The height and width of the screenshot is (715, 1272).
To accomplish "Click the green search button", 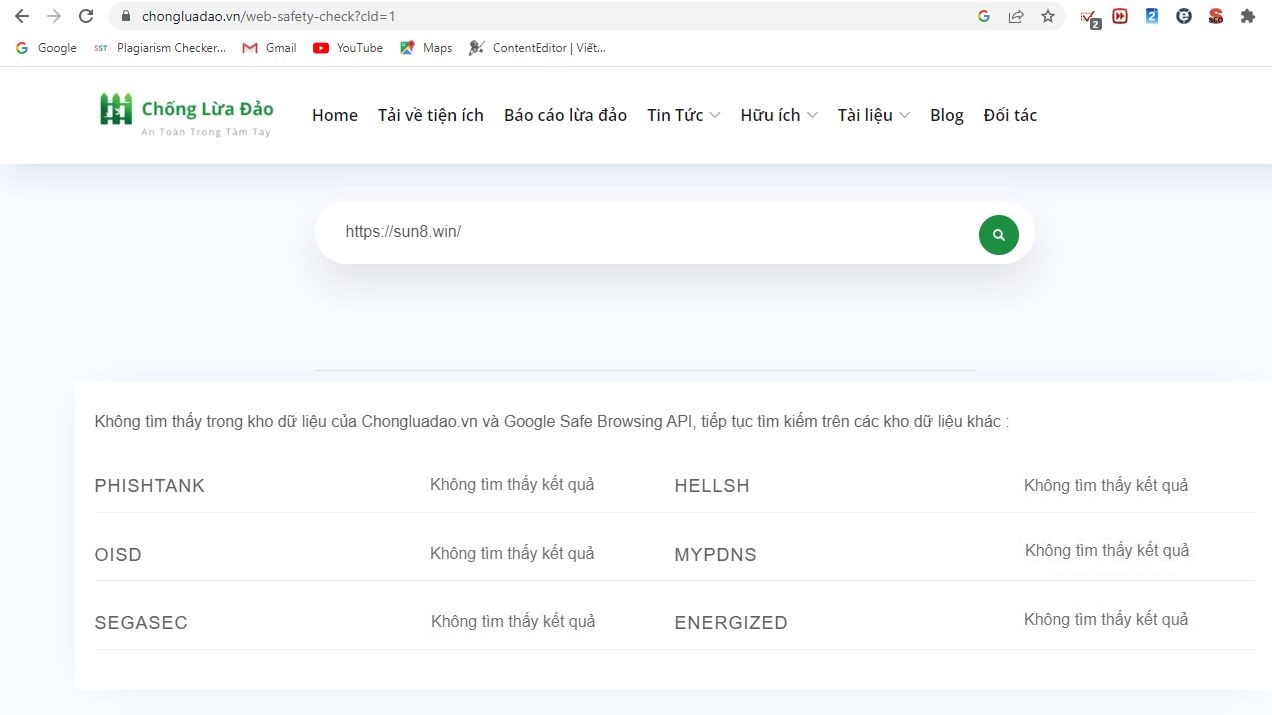I will click(x=998, y=235).
